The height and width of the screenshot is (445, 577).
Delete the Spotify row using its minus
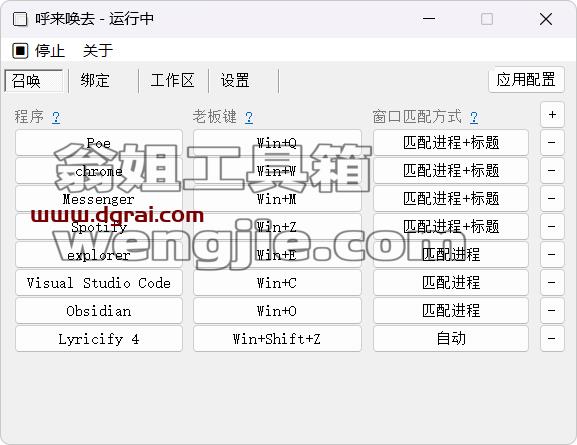(552, 227)
